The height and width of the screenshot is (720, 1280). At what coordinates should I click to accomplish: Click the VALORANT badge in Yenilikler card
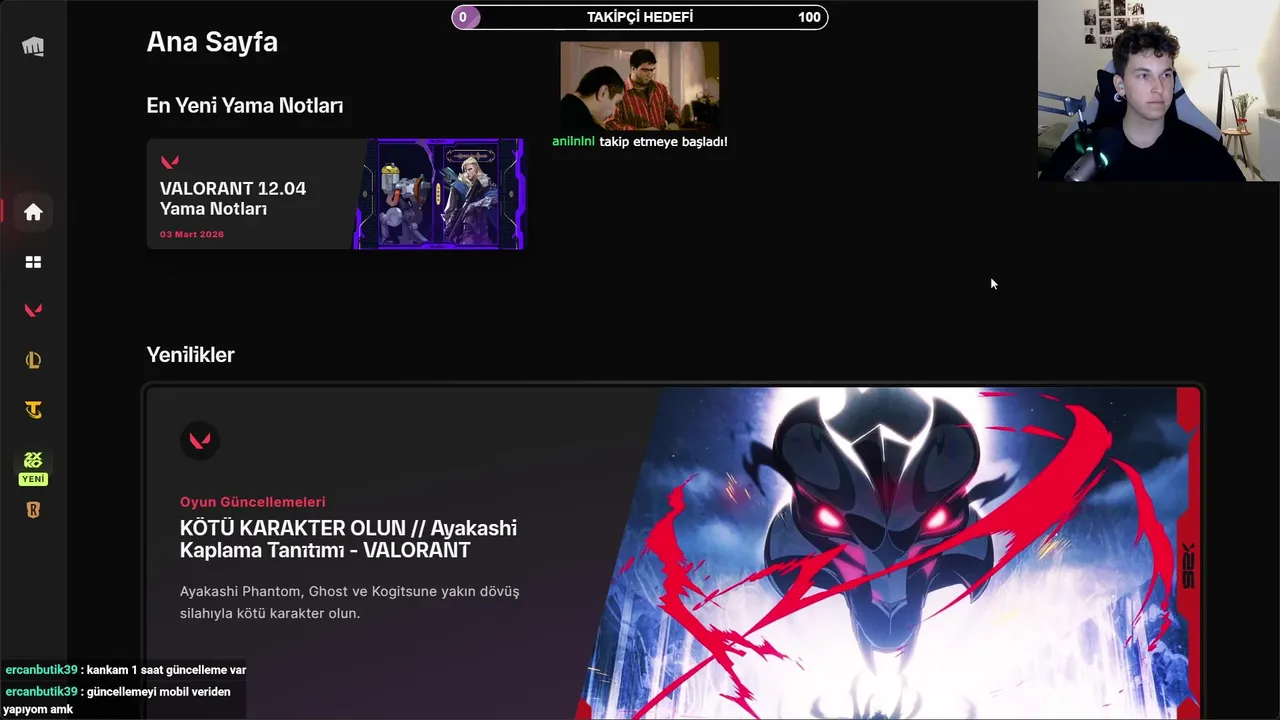coord(199,440)
